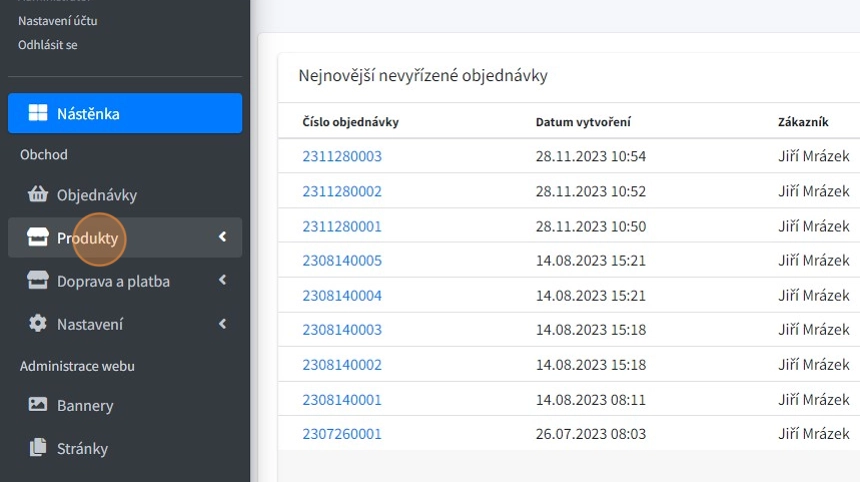This screenshot has width=860, height=482.
Task: Click the Nastavení gear icon
Action: tap(38, 324)
